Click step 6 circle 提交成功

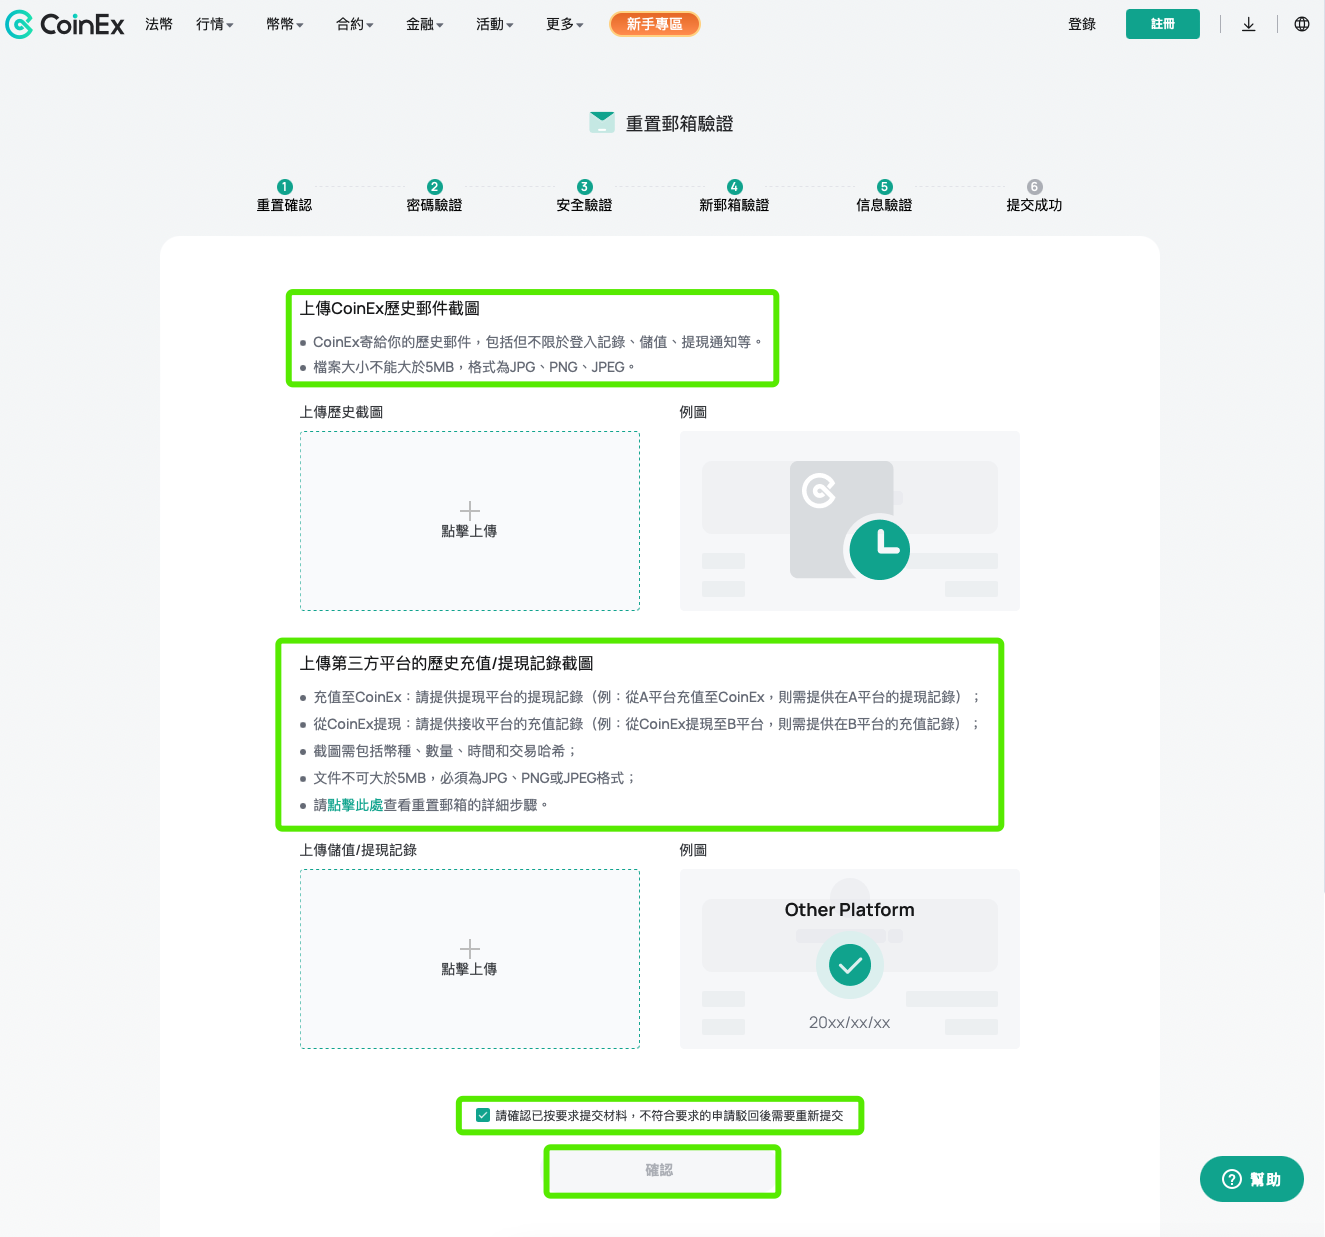pos(1035,187)
